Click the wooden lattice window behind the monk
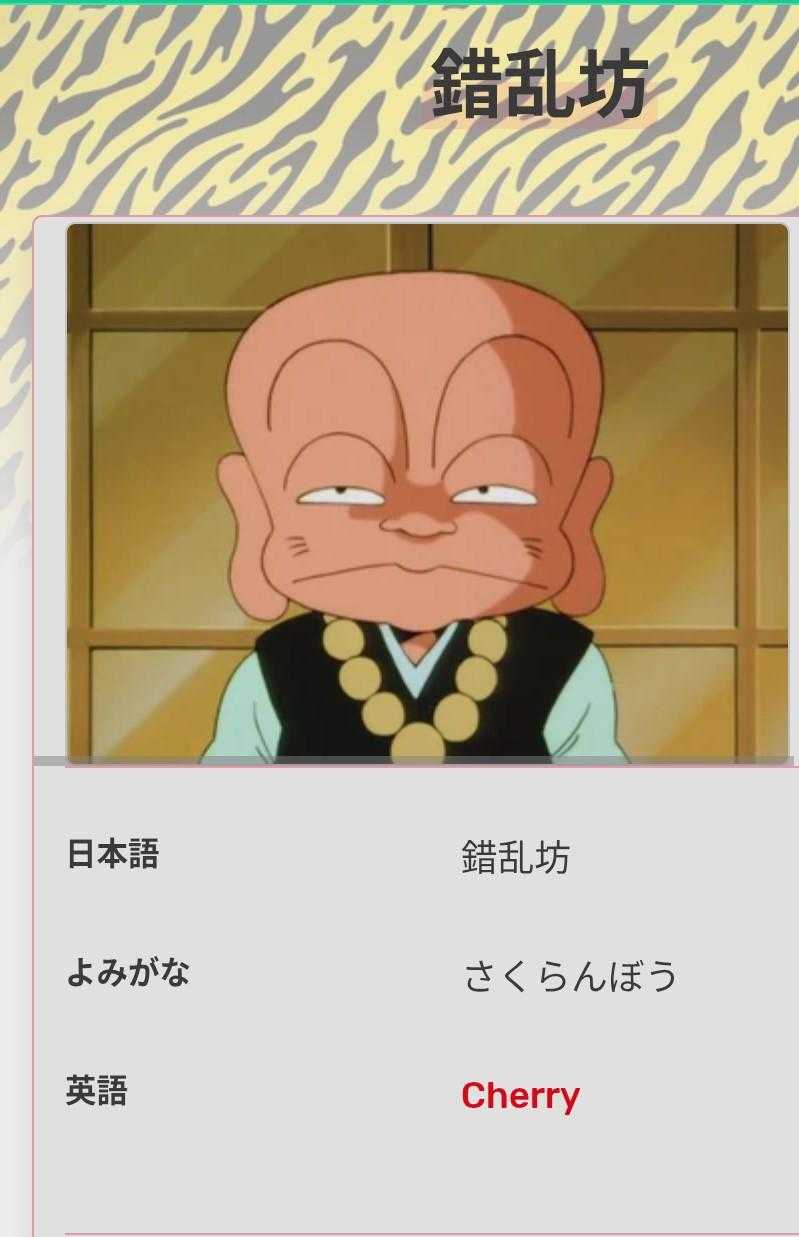The width and height of the screenshot is (799, 1237). click(x=150, y=400)
